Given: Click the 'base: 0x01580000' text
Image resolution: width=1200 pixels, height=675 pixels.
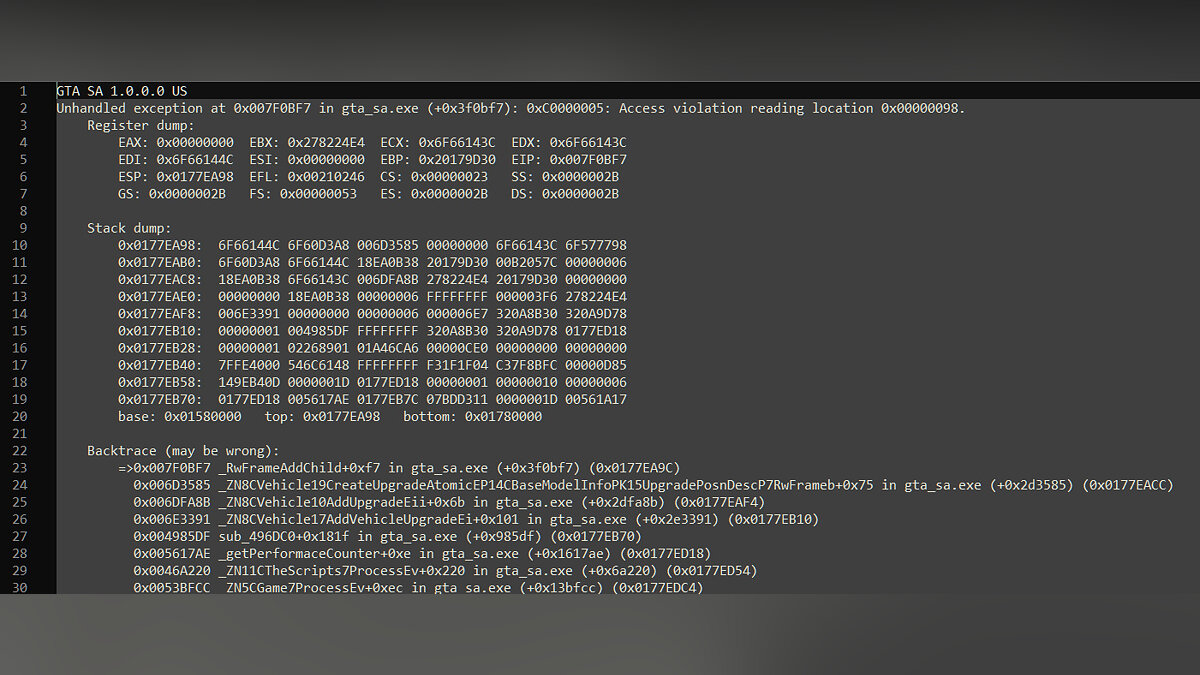Looking at the screenshot, I should pyautogui.click(x=179, y=416).
